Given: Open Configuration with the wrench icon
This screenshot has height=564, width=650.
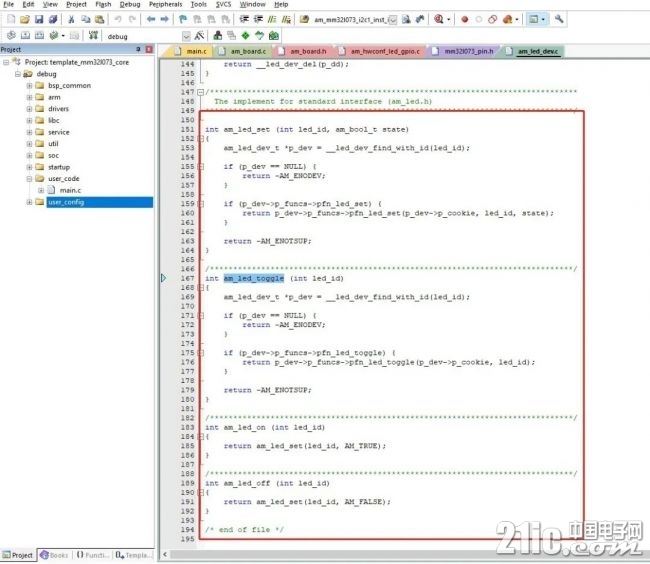Looking at the screenshot, I should pyautogui.click(x=559, y=19).
